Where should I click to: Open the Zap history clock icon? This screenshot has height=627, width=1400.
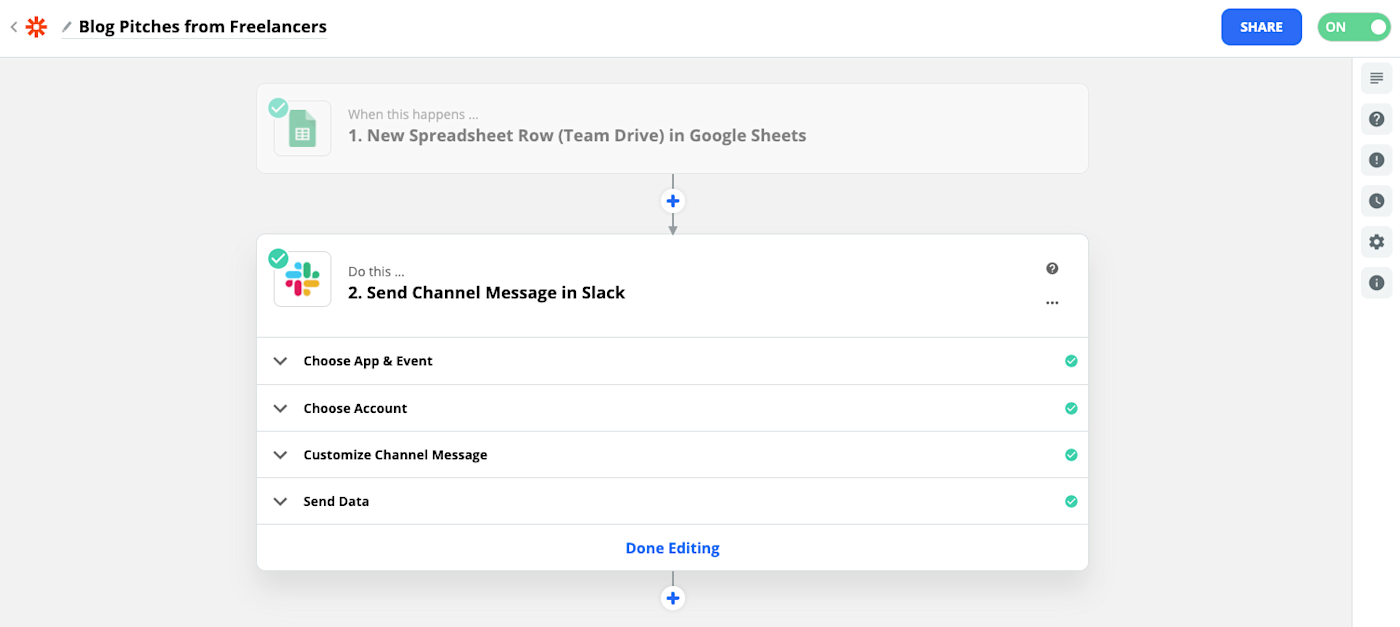[x=1377, y=201]
